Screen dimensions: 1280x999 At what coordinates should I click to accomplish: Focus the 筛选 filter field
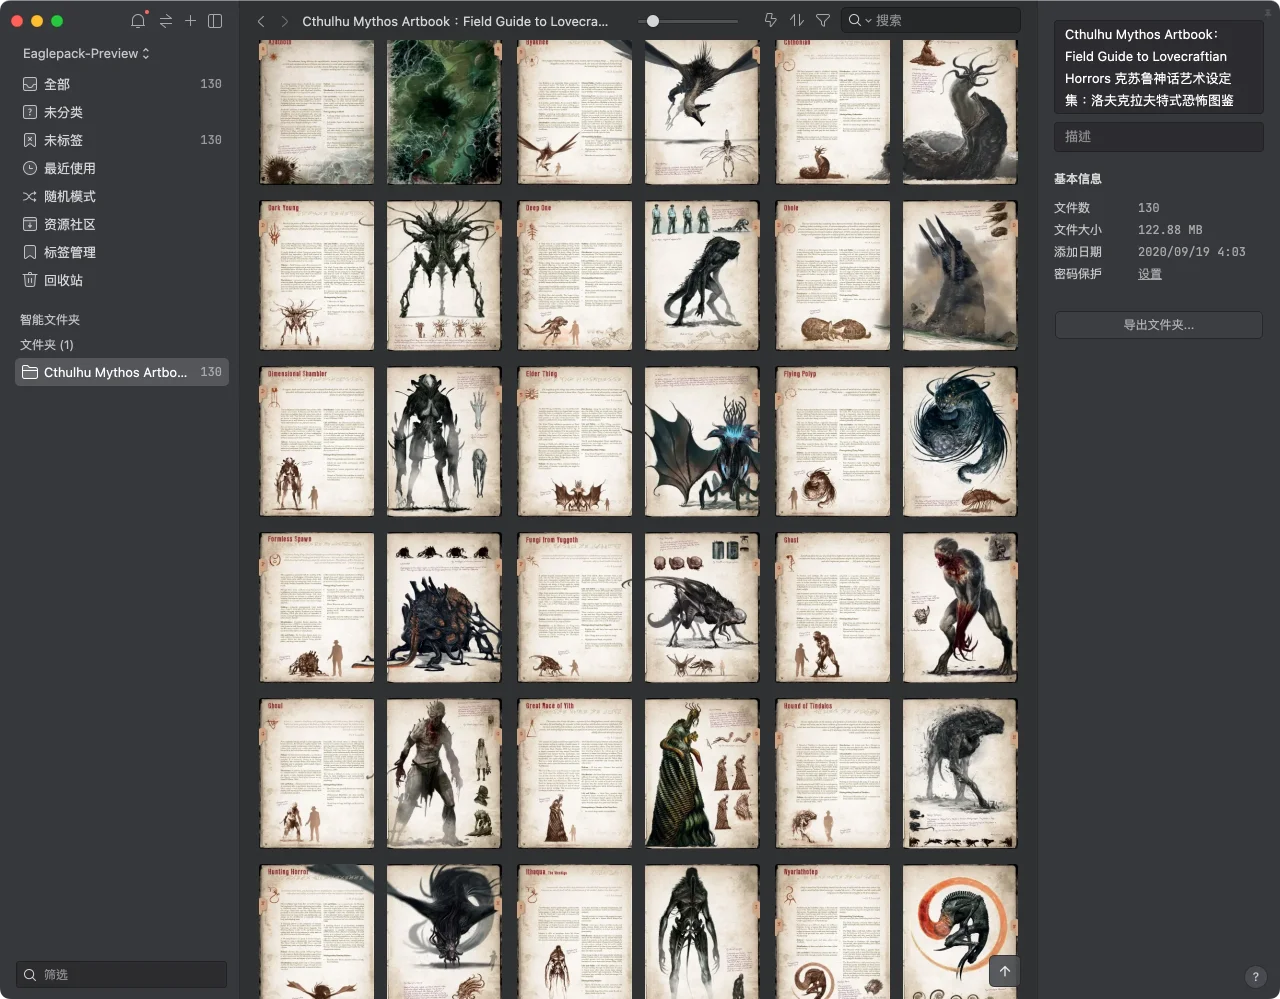pyautogui.click(x=122, y=974)
